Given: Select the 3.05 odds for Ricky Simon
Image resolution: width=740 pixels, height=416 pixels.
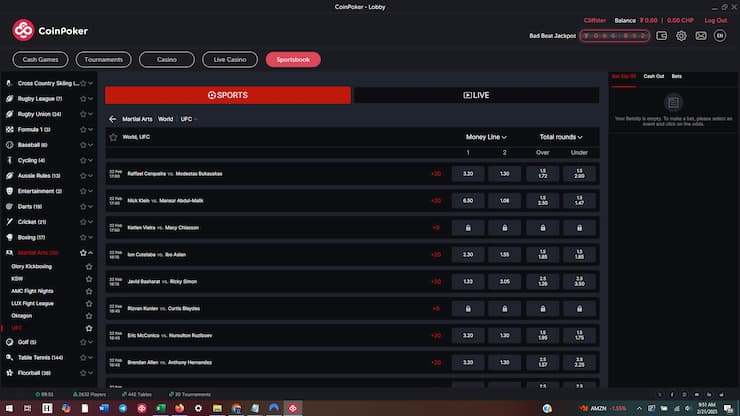Looking at the screenshot, I should (505, 281).
